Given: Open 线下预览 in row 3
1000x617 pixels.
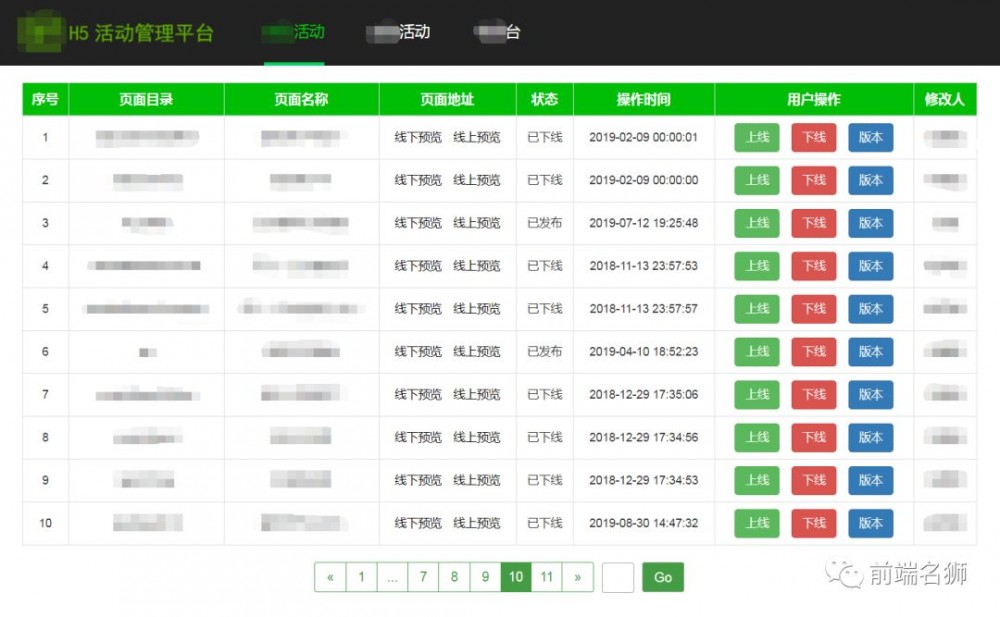Looking at the screenshot, I should 418,223.
